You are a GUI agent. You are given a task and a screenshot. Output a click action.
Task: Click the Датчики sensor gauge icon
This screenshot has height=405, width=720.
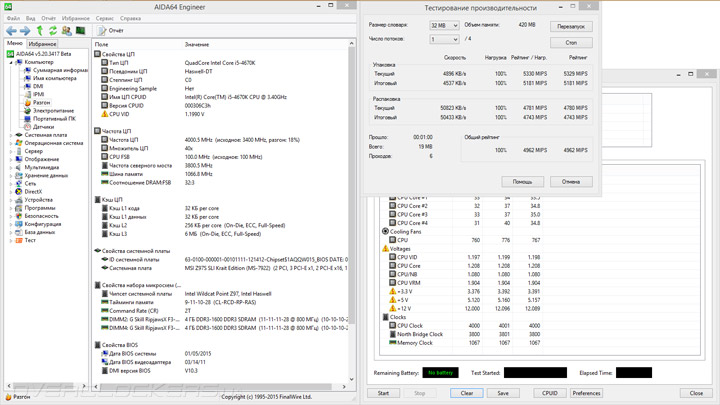pyautogui.click(x=28, y=127)
